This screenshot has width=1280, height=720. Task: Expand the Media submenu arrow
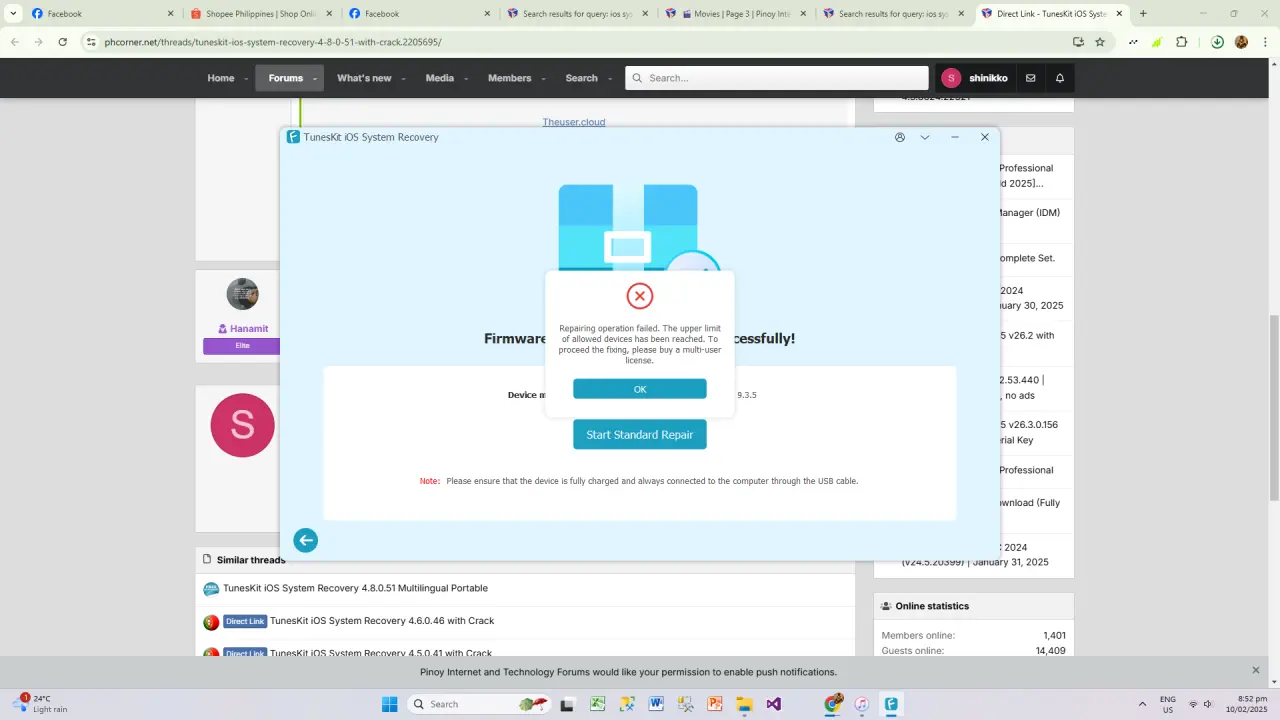465,79
